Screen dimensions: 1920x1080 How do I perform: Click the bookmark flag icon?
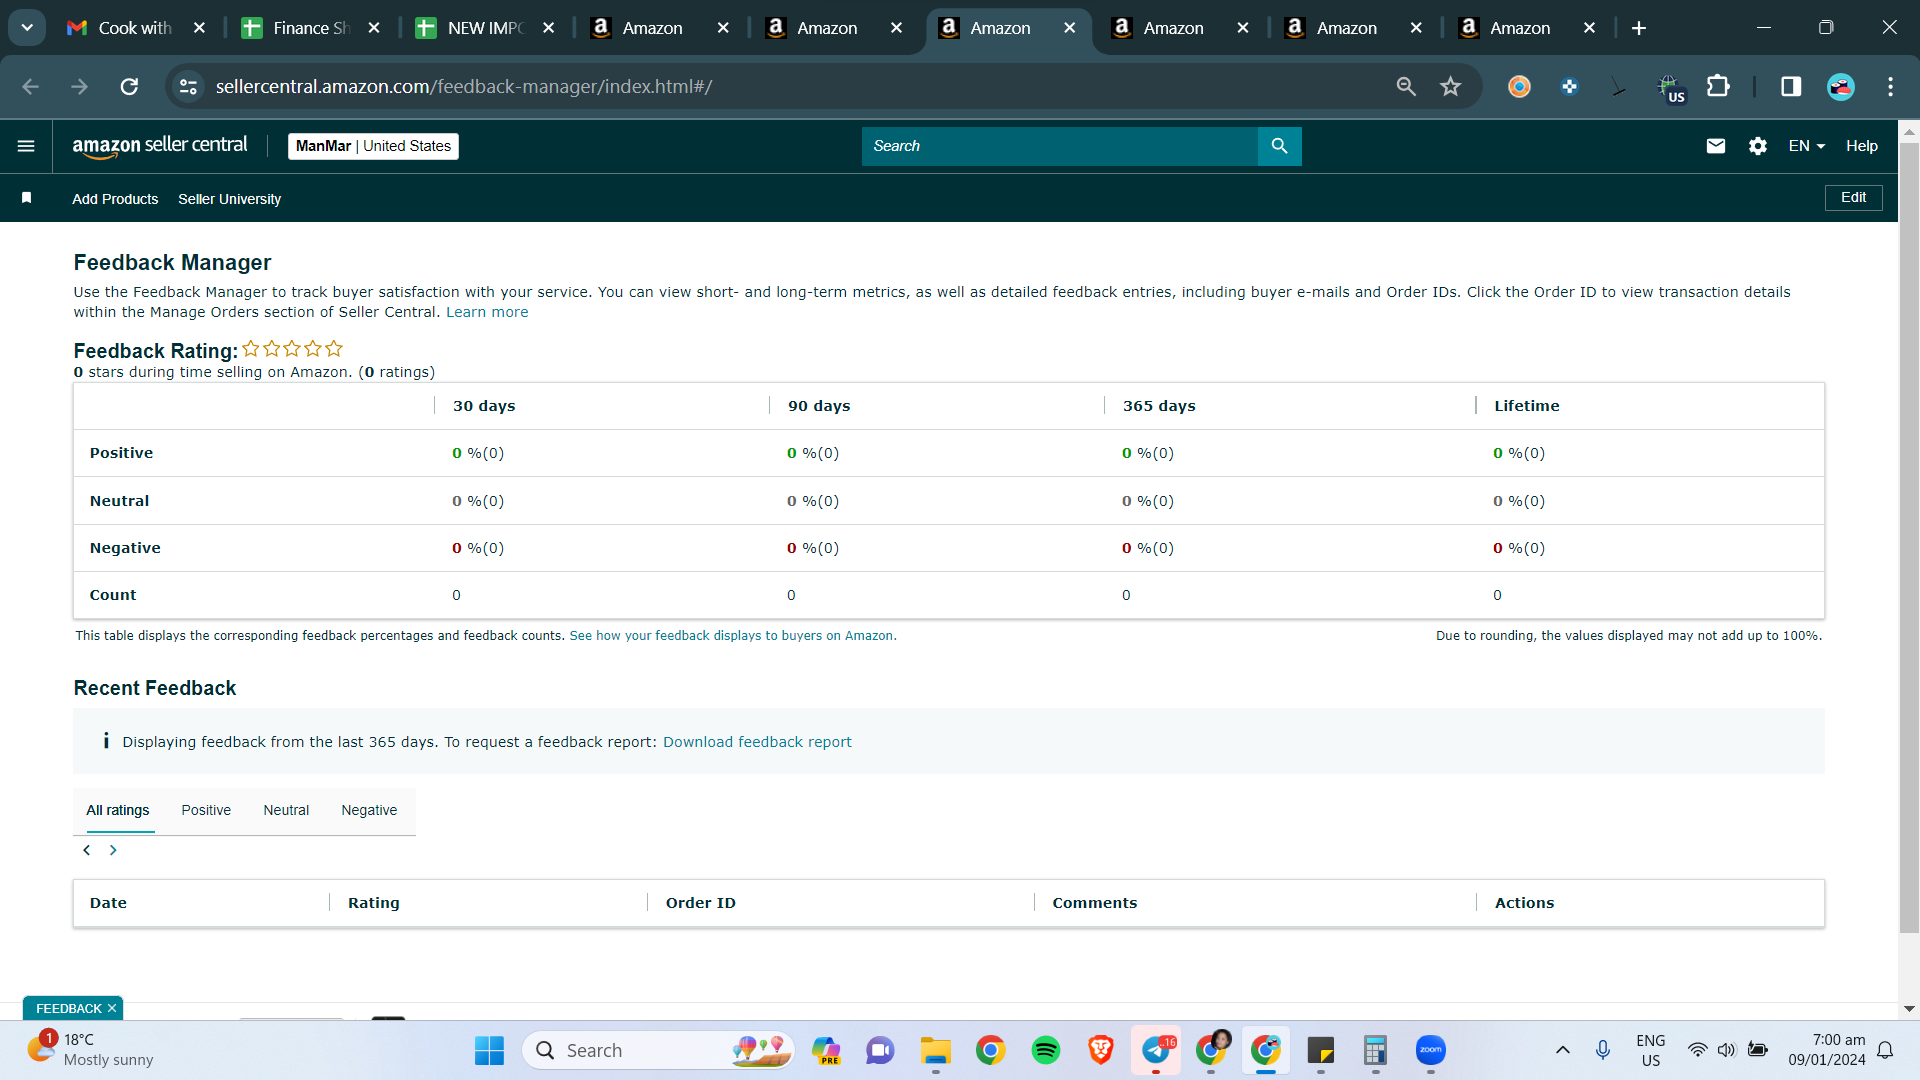(27, 198)
